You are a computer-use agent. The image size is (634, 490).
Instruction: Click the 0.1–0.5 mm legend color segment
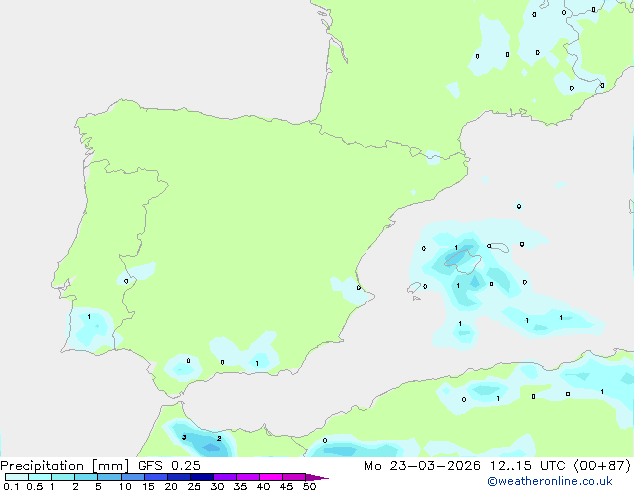click(17, 477)
